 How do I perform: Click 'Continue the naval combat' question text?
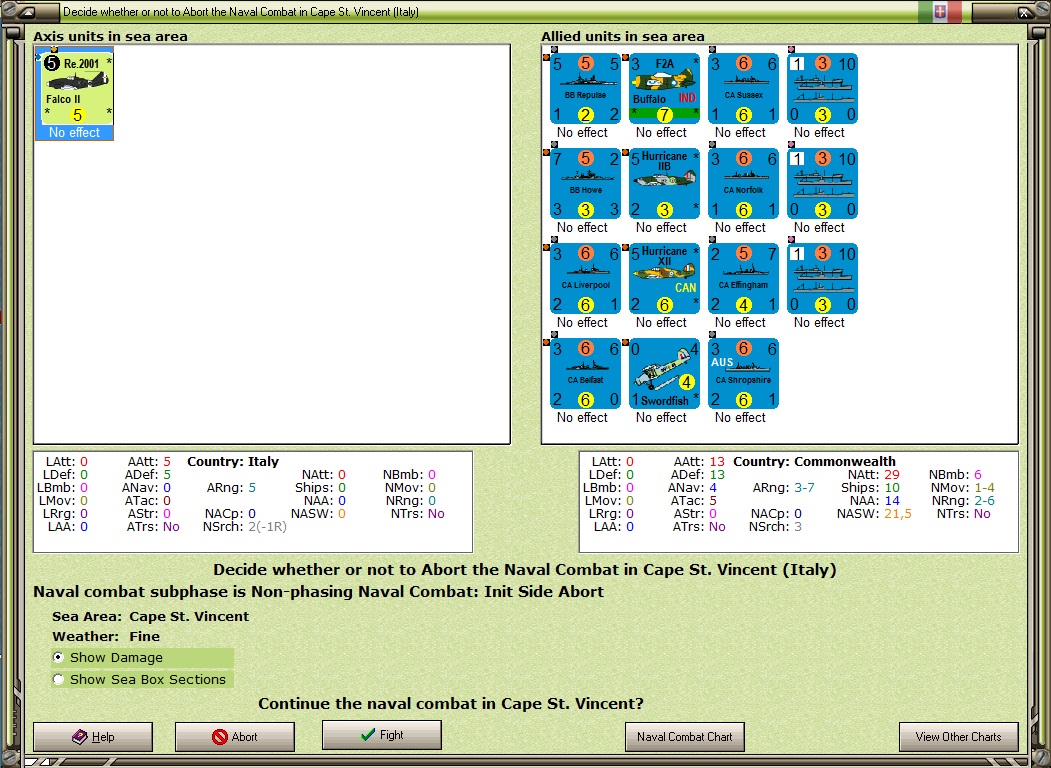(x=450, y=704)
